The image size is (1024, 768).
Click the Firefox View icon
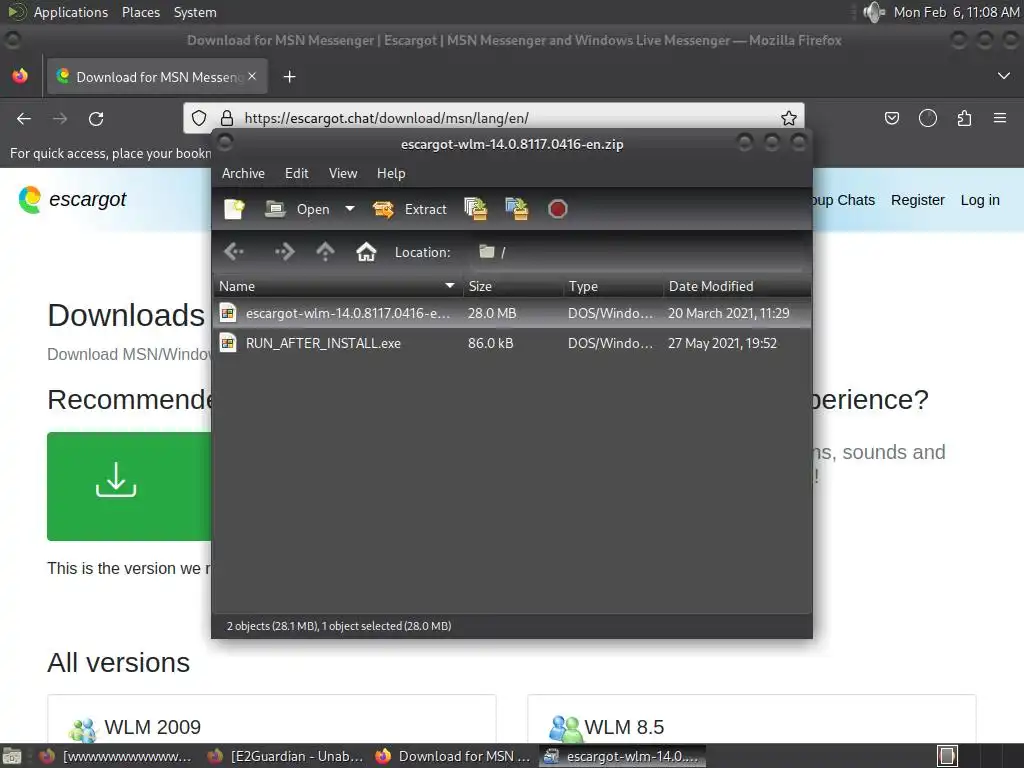20,76
